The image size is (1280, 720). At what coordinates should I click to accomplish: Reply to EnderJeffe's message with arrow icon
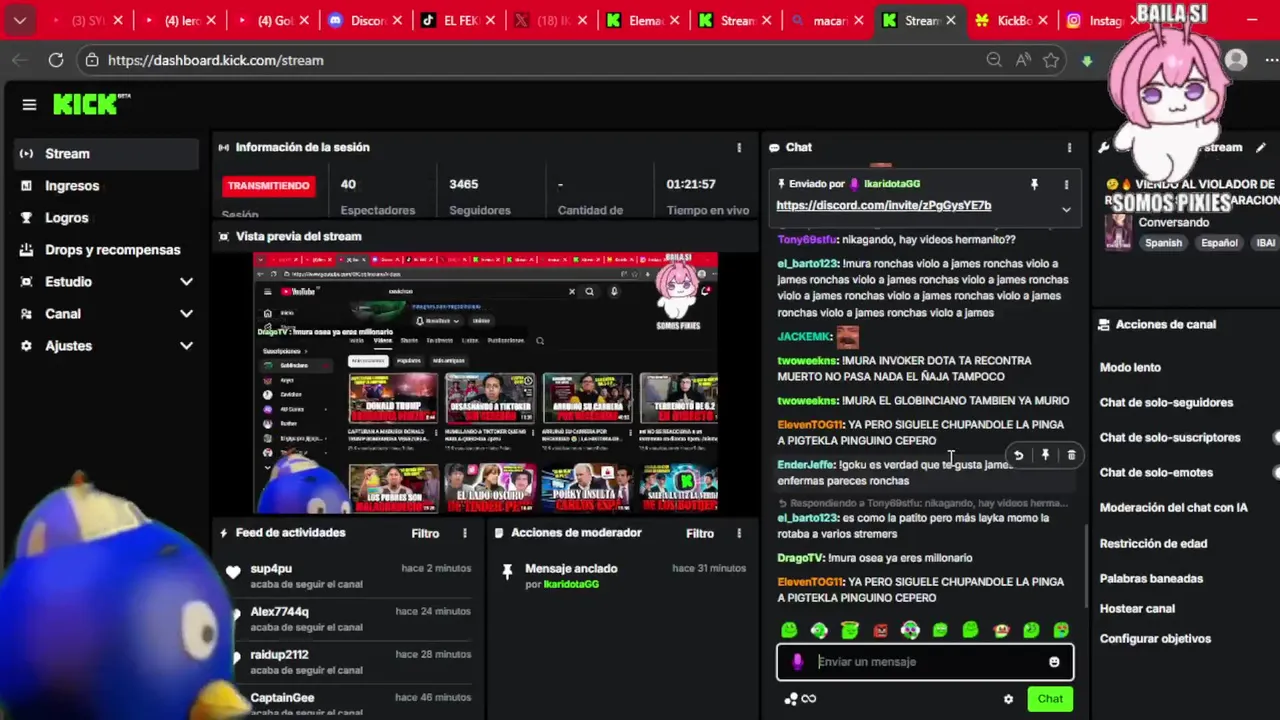pyautogui.click(x=1018, y=456)
